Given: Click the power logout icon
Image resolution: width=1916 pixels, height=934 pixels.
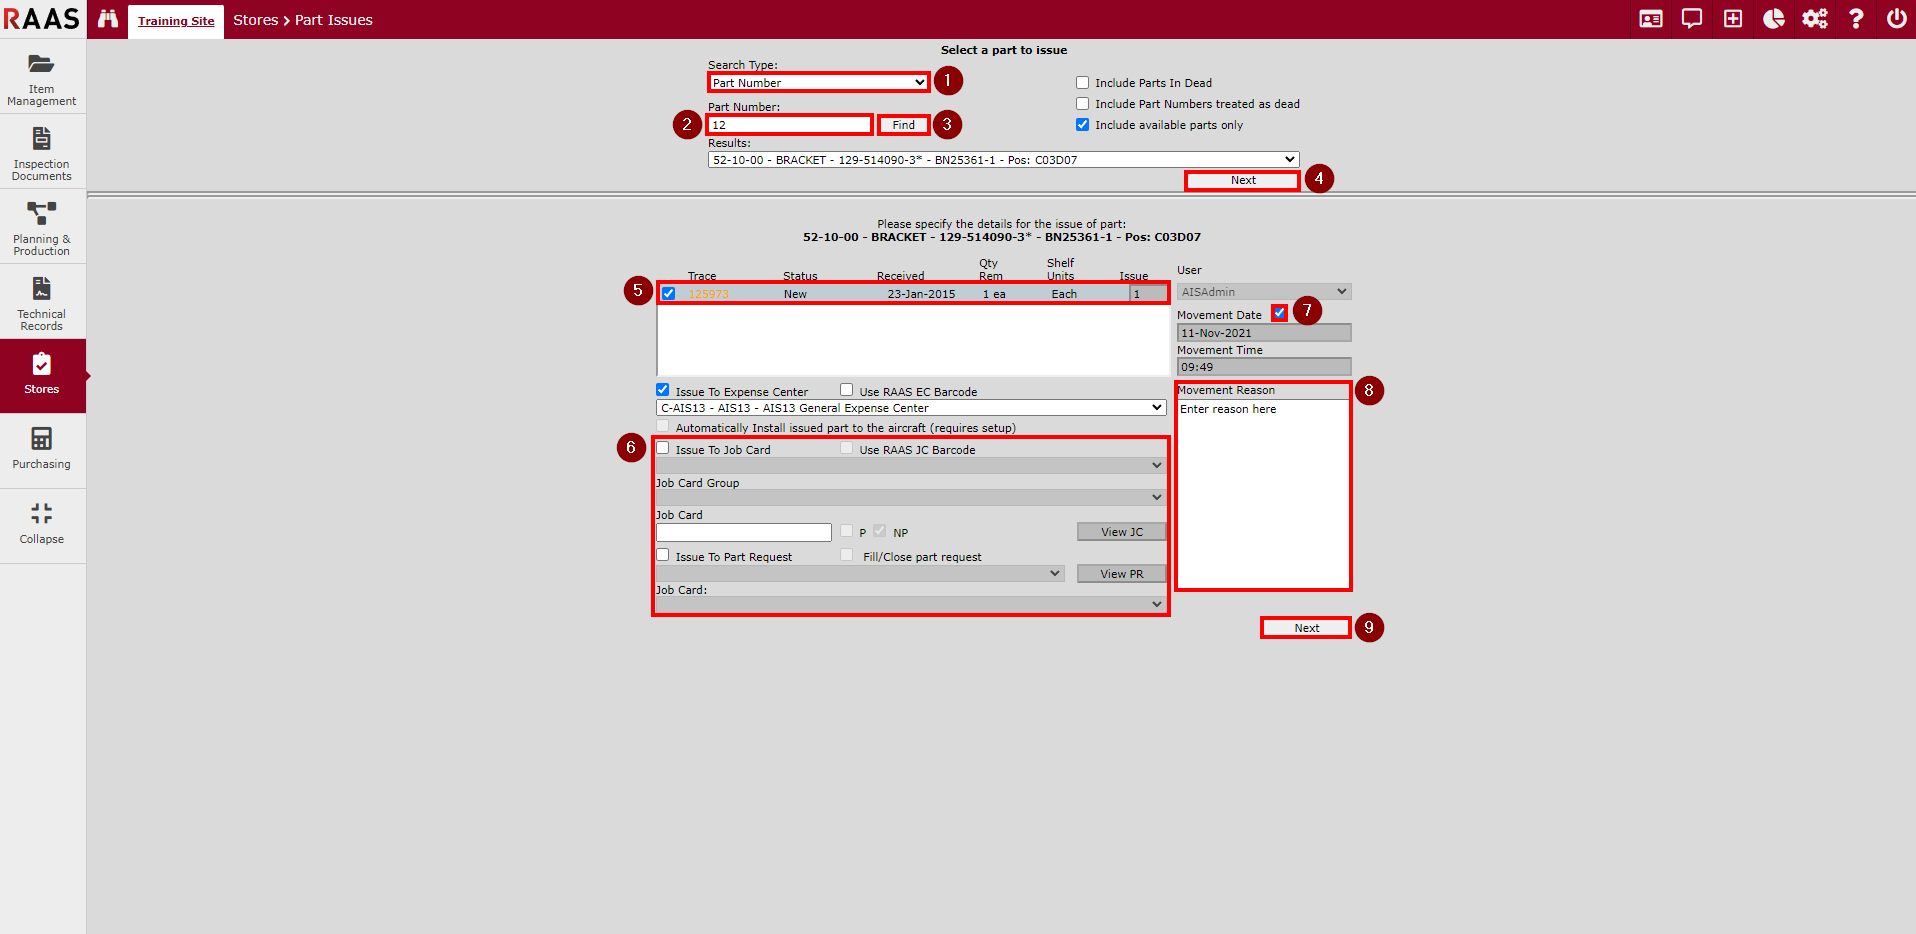Looking at the screenshot, I should [x=1896, y=19].
